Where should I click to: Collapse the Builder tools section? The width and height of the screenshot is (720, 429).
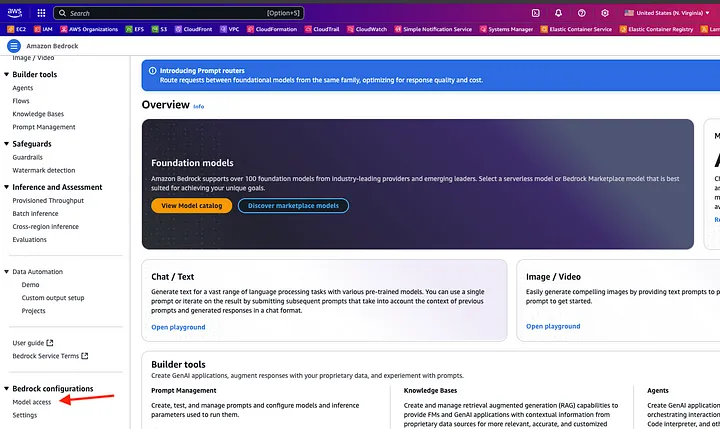[x=6, y=74]
